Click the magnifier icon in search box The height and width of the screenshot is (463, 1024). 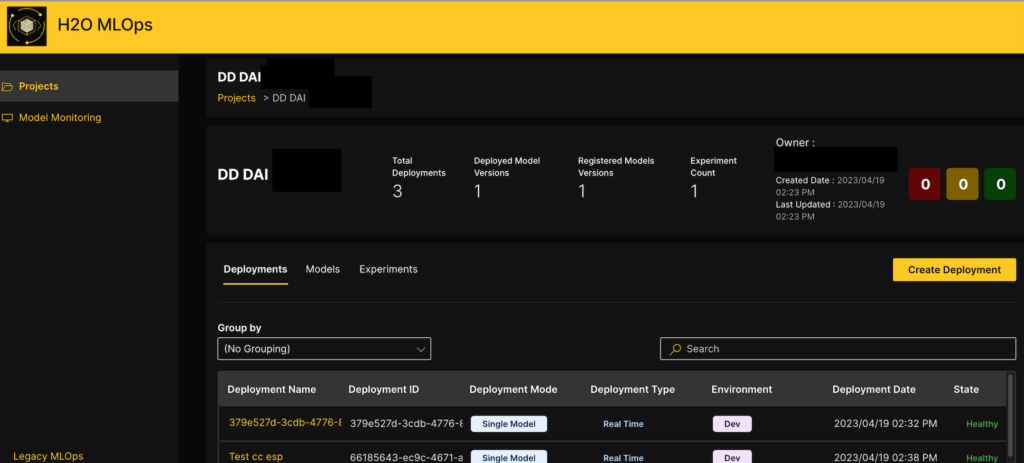click(676, 349)
